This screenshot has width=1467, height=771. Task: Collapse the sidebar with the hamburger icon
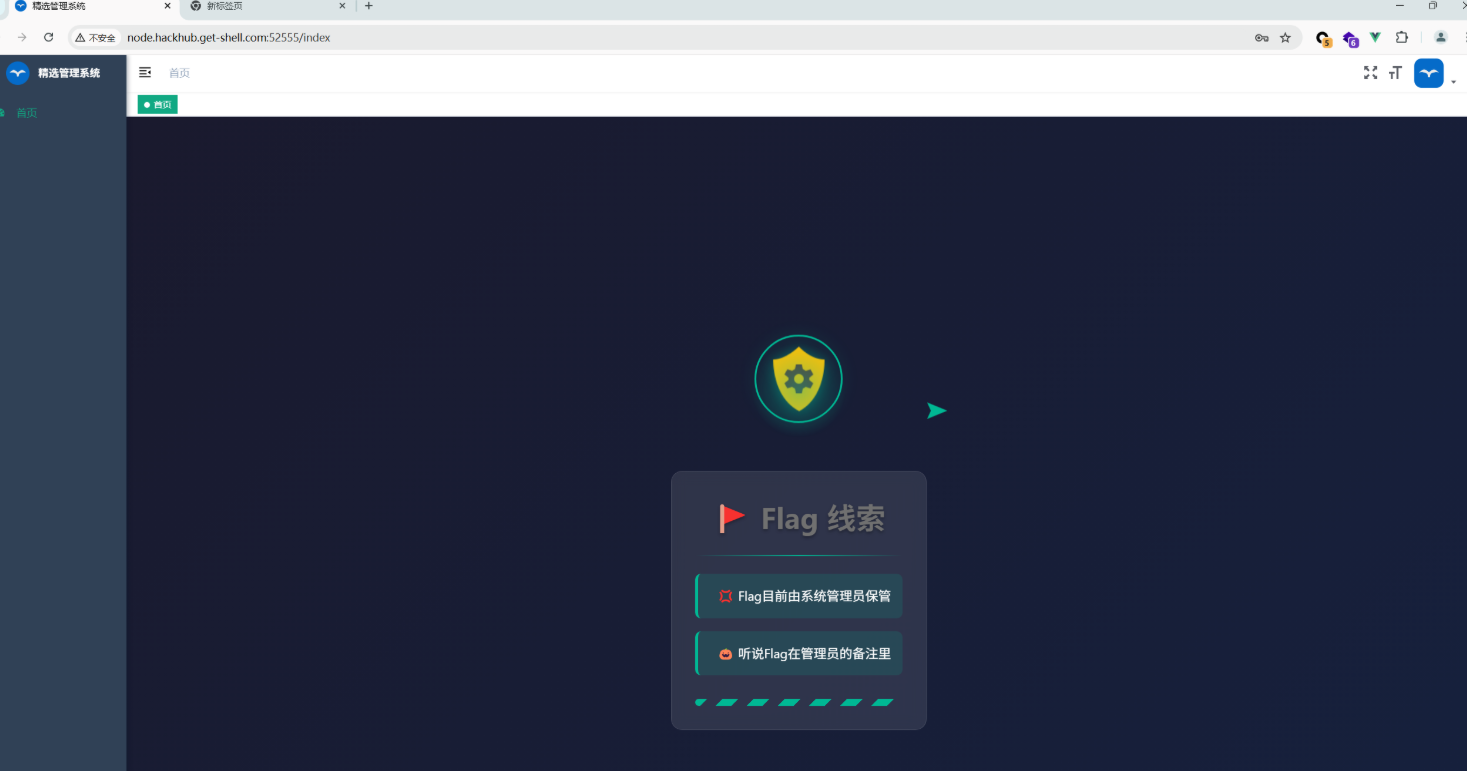[x=145, y=72]
